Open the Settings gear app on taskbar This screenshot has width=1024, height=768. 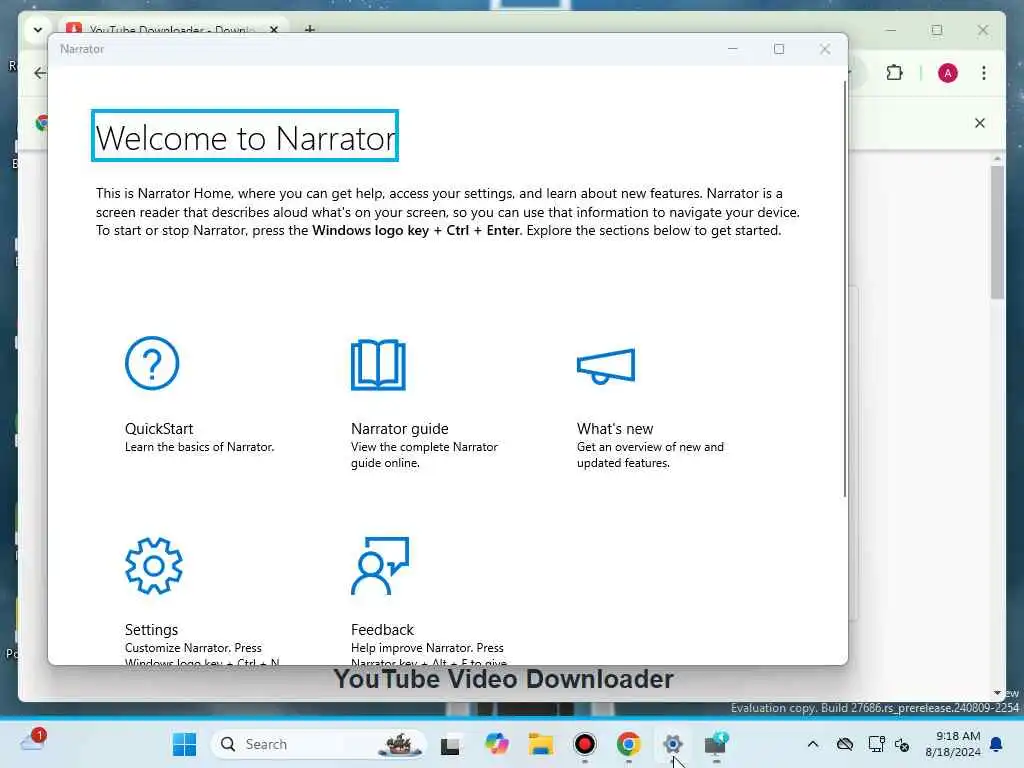[672, 744]
